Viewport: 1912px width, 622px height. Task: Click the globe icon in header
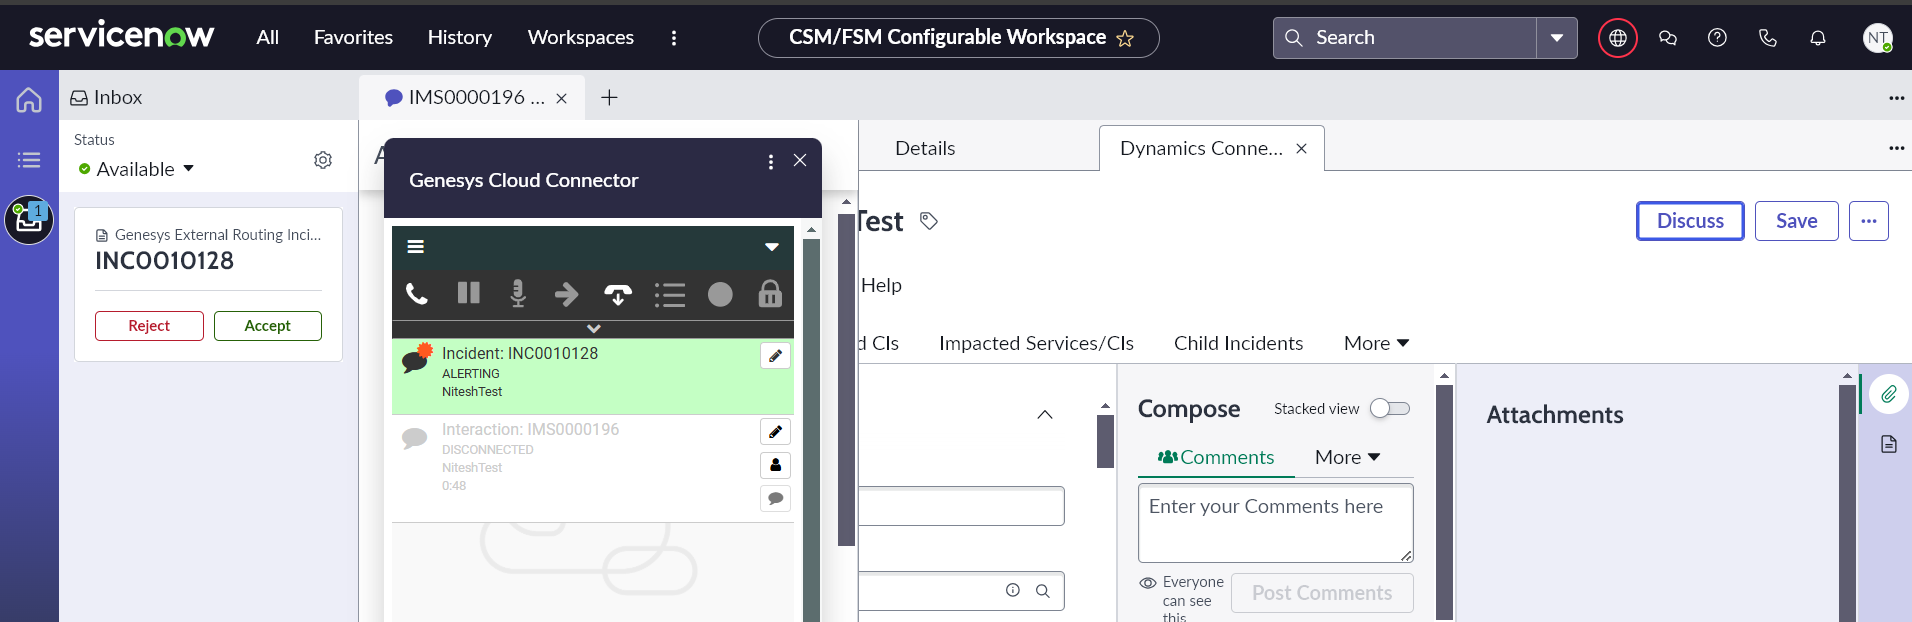pyautogui.click(x=1618, y=38)
